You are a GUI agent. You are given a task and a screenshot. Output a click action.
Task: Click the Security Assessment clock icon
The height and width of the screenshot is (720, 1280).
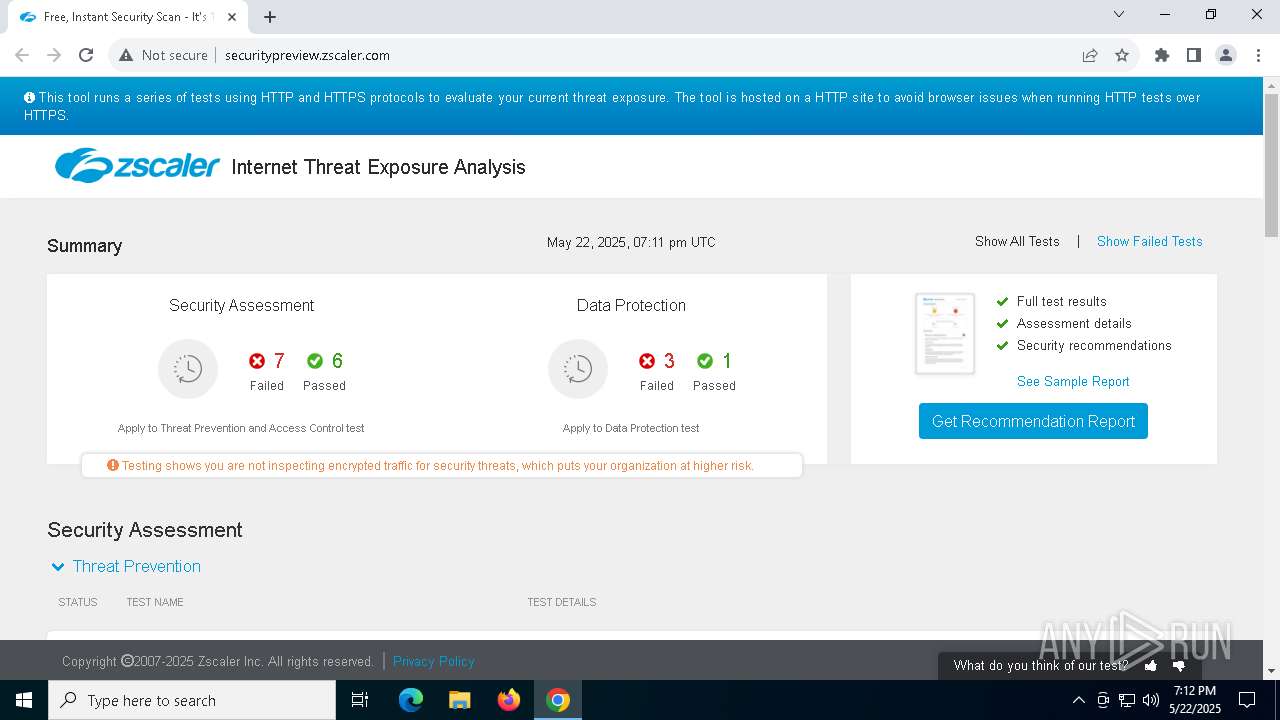(188, 369)
